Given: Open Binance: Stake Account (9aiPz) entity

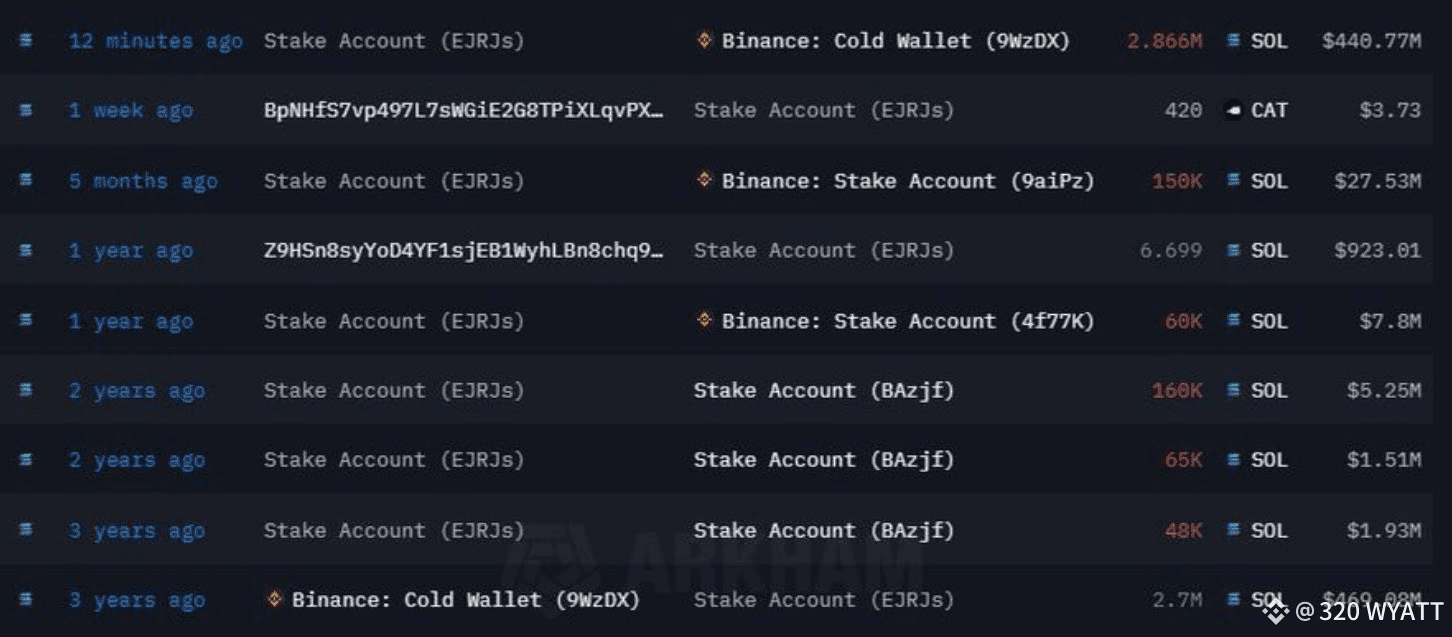Looking at the screenshot, I should pyautogui.click(x=908, y=181).
